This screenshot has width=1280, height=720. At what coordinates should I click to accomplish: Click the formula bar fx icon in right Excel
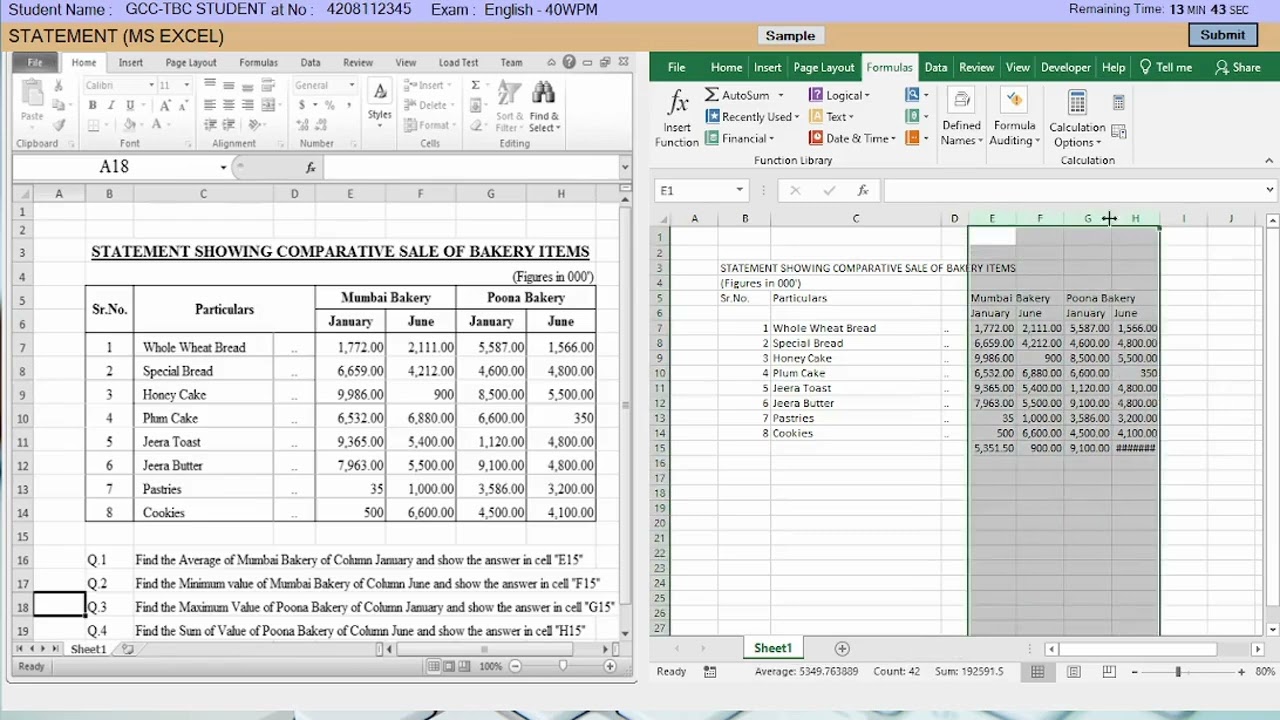863,190
